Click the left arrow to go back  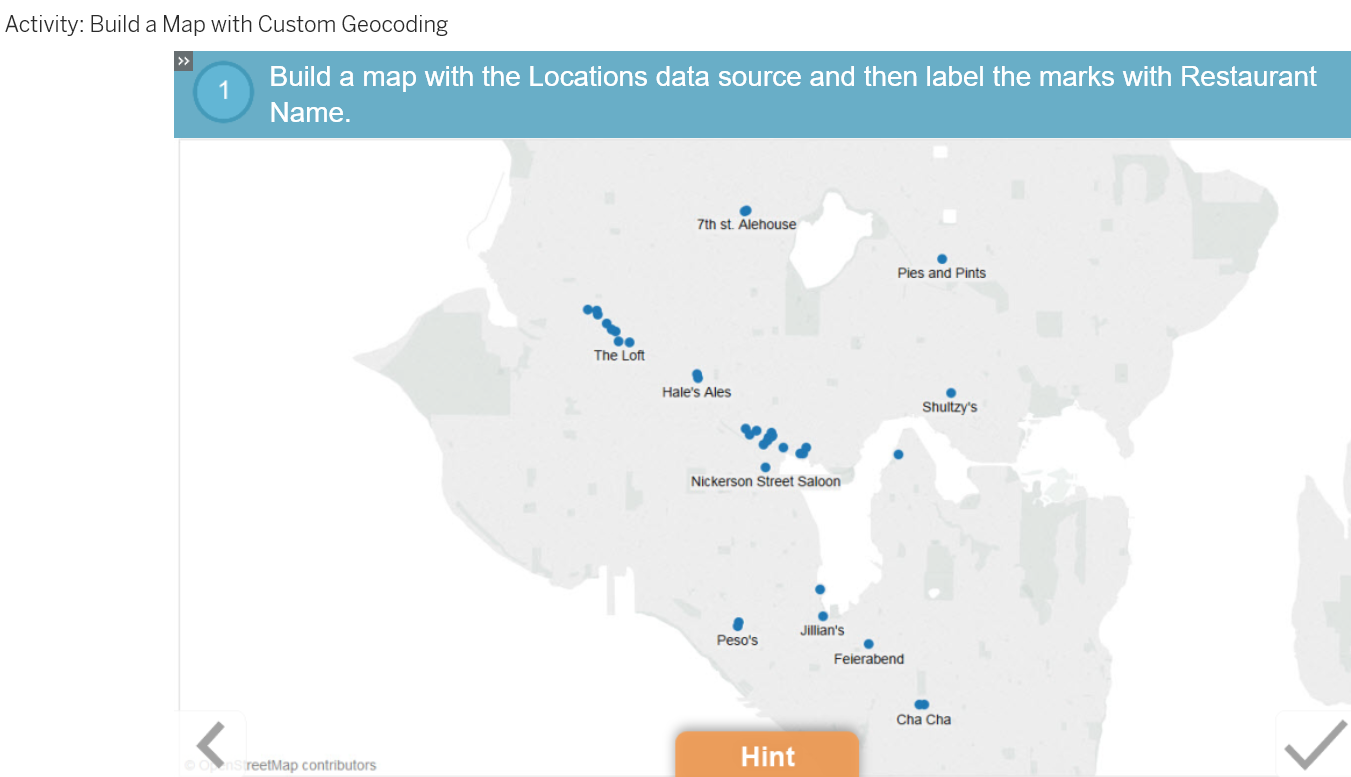[211, 744]
